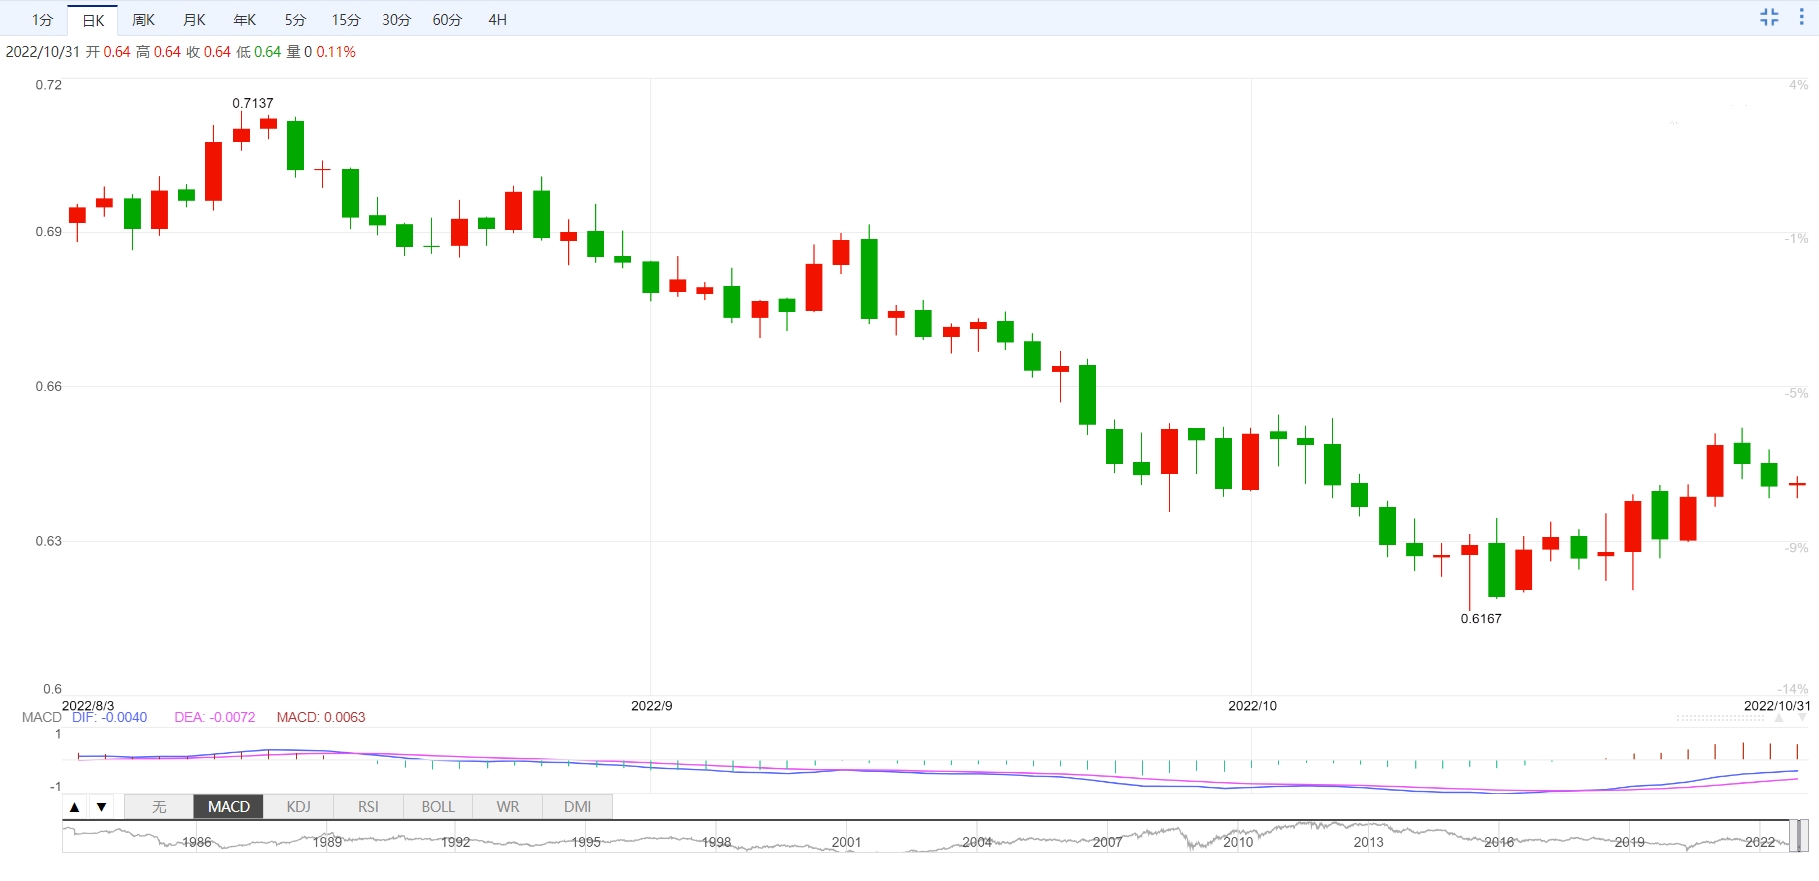Exit fullscreen using the shrink arrows icon

1769,17
